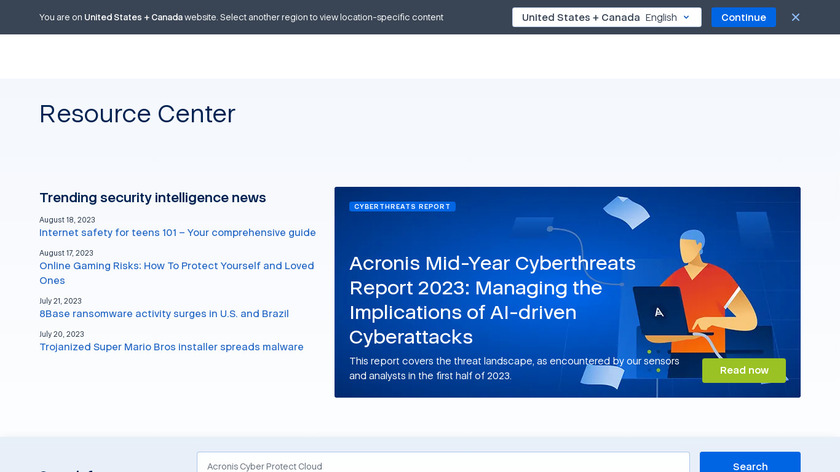Click the Resource Center heading
Image resolution: width=840 pixels, height=472 pixels.
(x=137, y=114)
